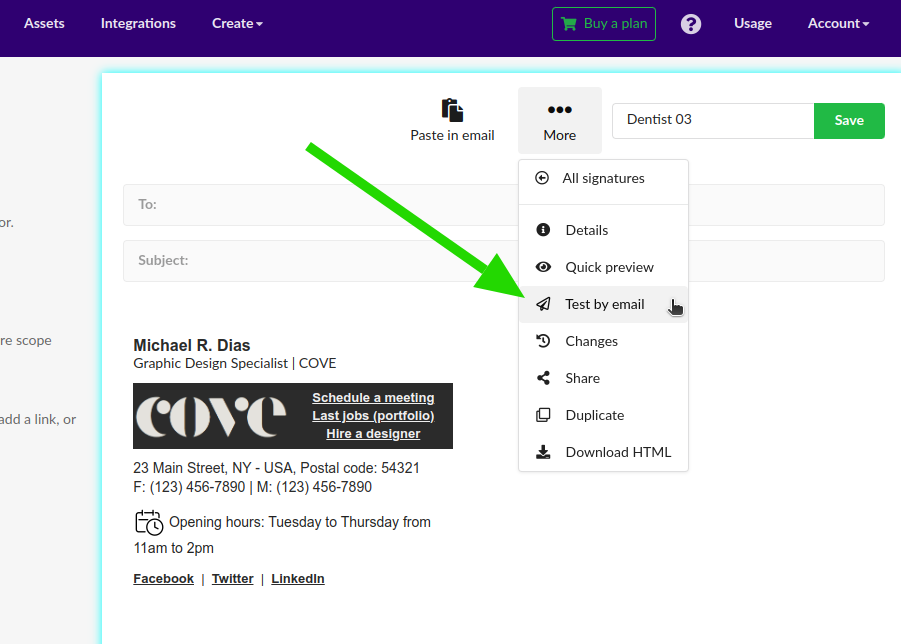
Task: Click the Paste in email copy icon
Action: (x=452, y=110)
